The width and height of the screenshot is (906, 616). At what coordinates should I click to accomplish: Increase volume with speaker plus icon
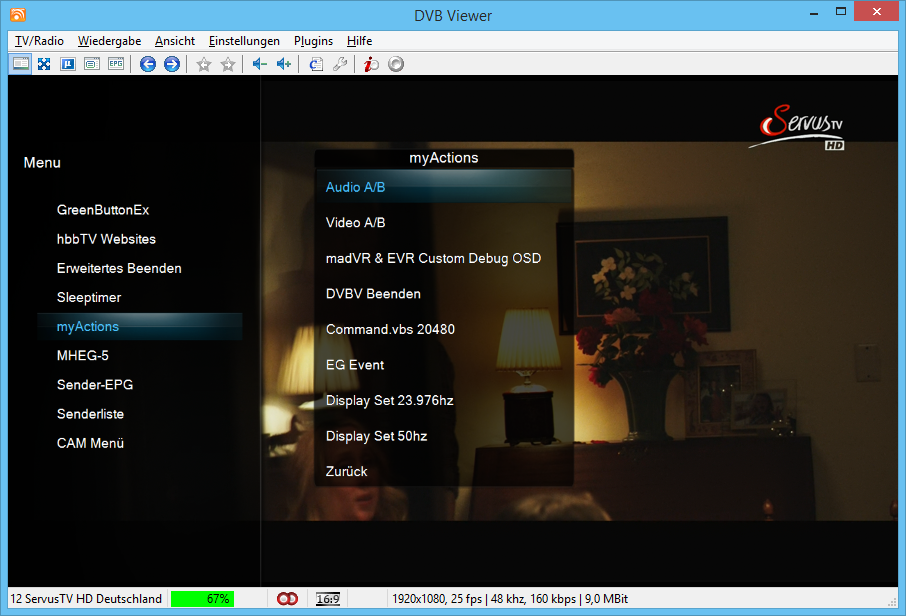pyautogui.click(x=283, y=64)
